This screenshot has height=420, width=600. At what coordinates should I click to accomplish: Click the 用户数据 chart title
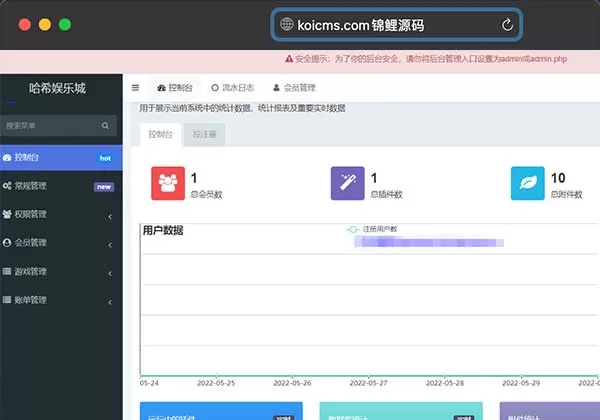click(163, 230)
